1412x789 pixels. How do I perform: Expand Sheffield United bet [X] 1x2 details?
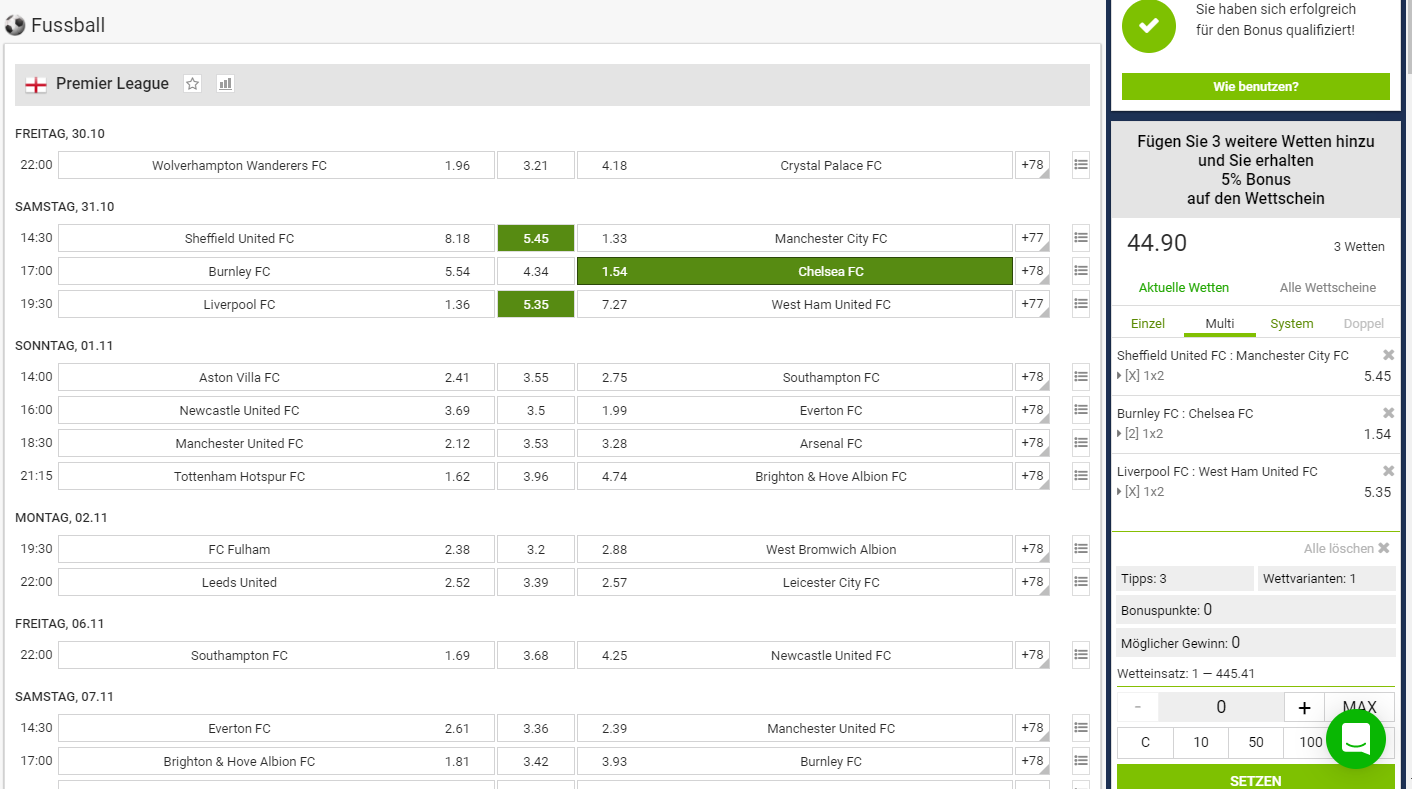coord(1141,376)
